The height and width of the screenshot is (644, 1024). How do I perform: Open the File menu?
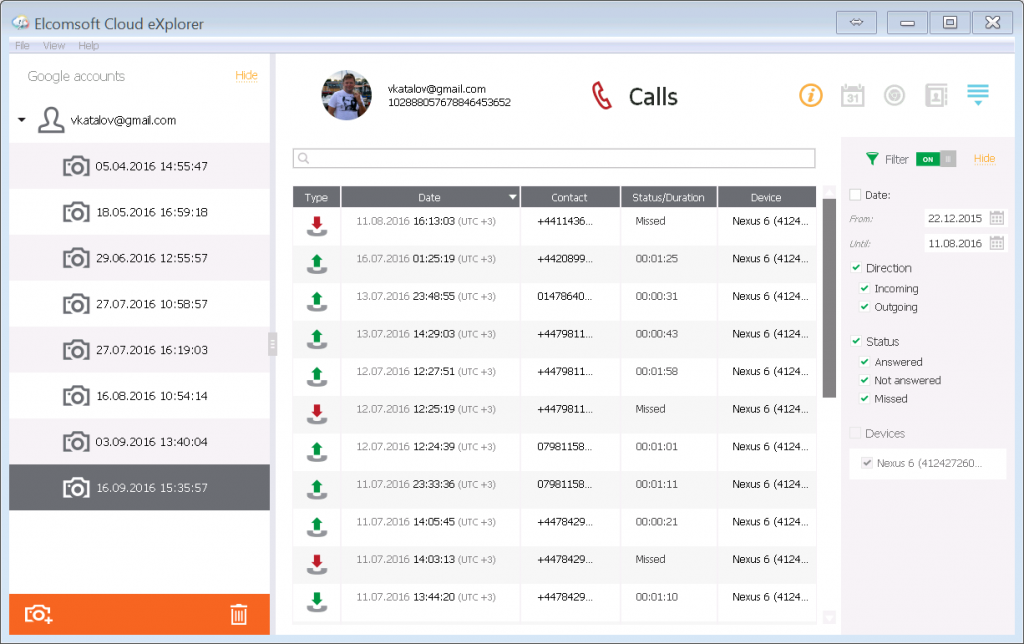tap(21, 45)
